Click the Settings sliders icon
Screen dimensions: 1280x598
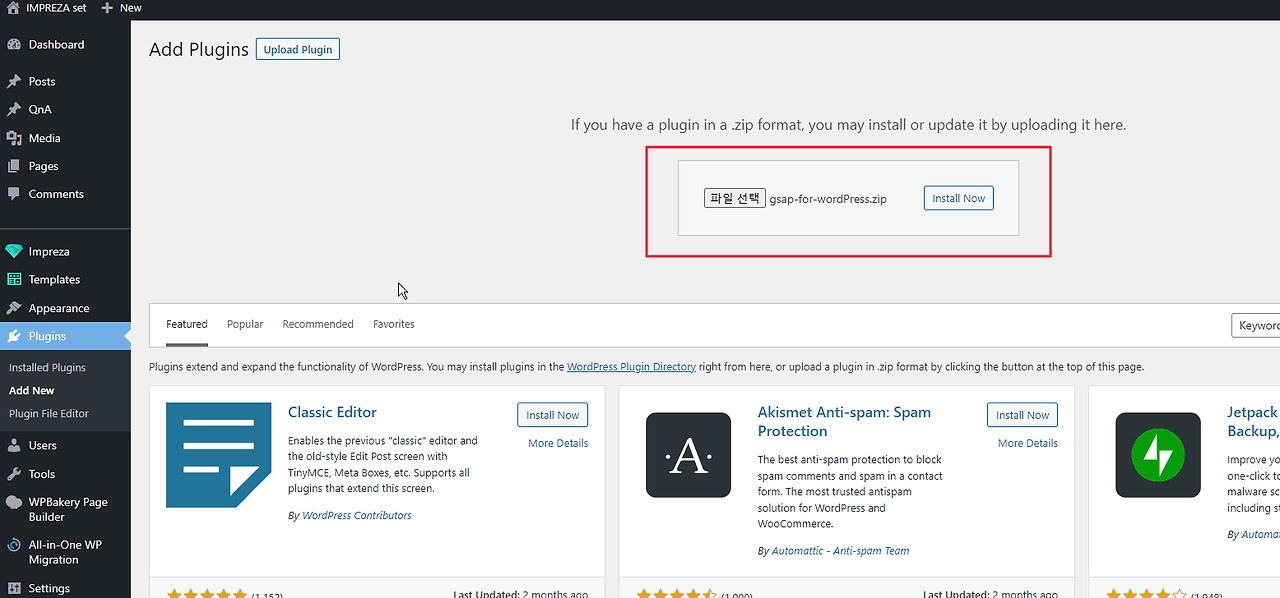point(14,588)
